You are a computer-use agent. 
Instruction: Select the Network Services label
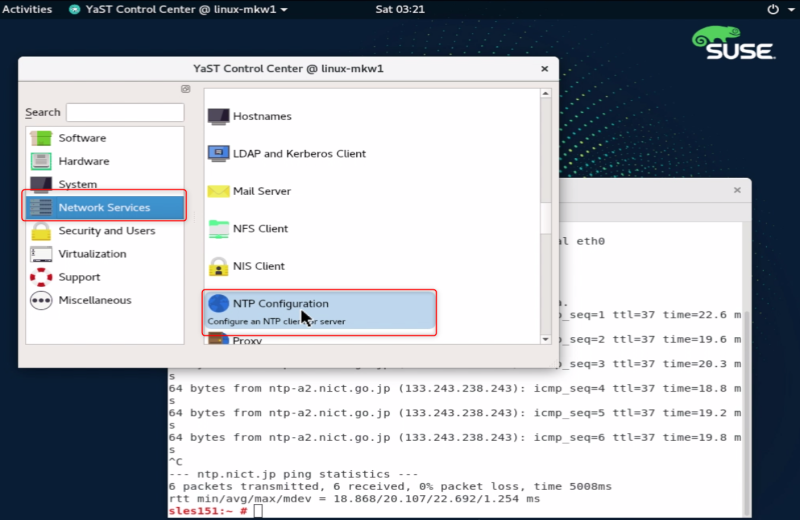click(104, 208)
